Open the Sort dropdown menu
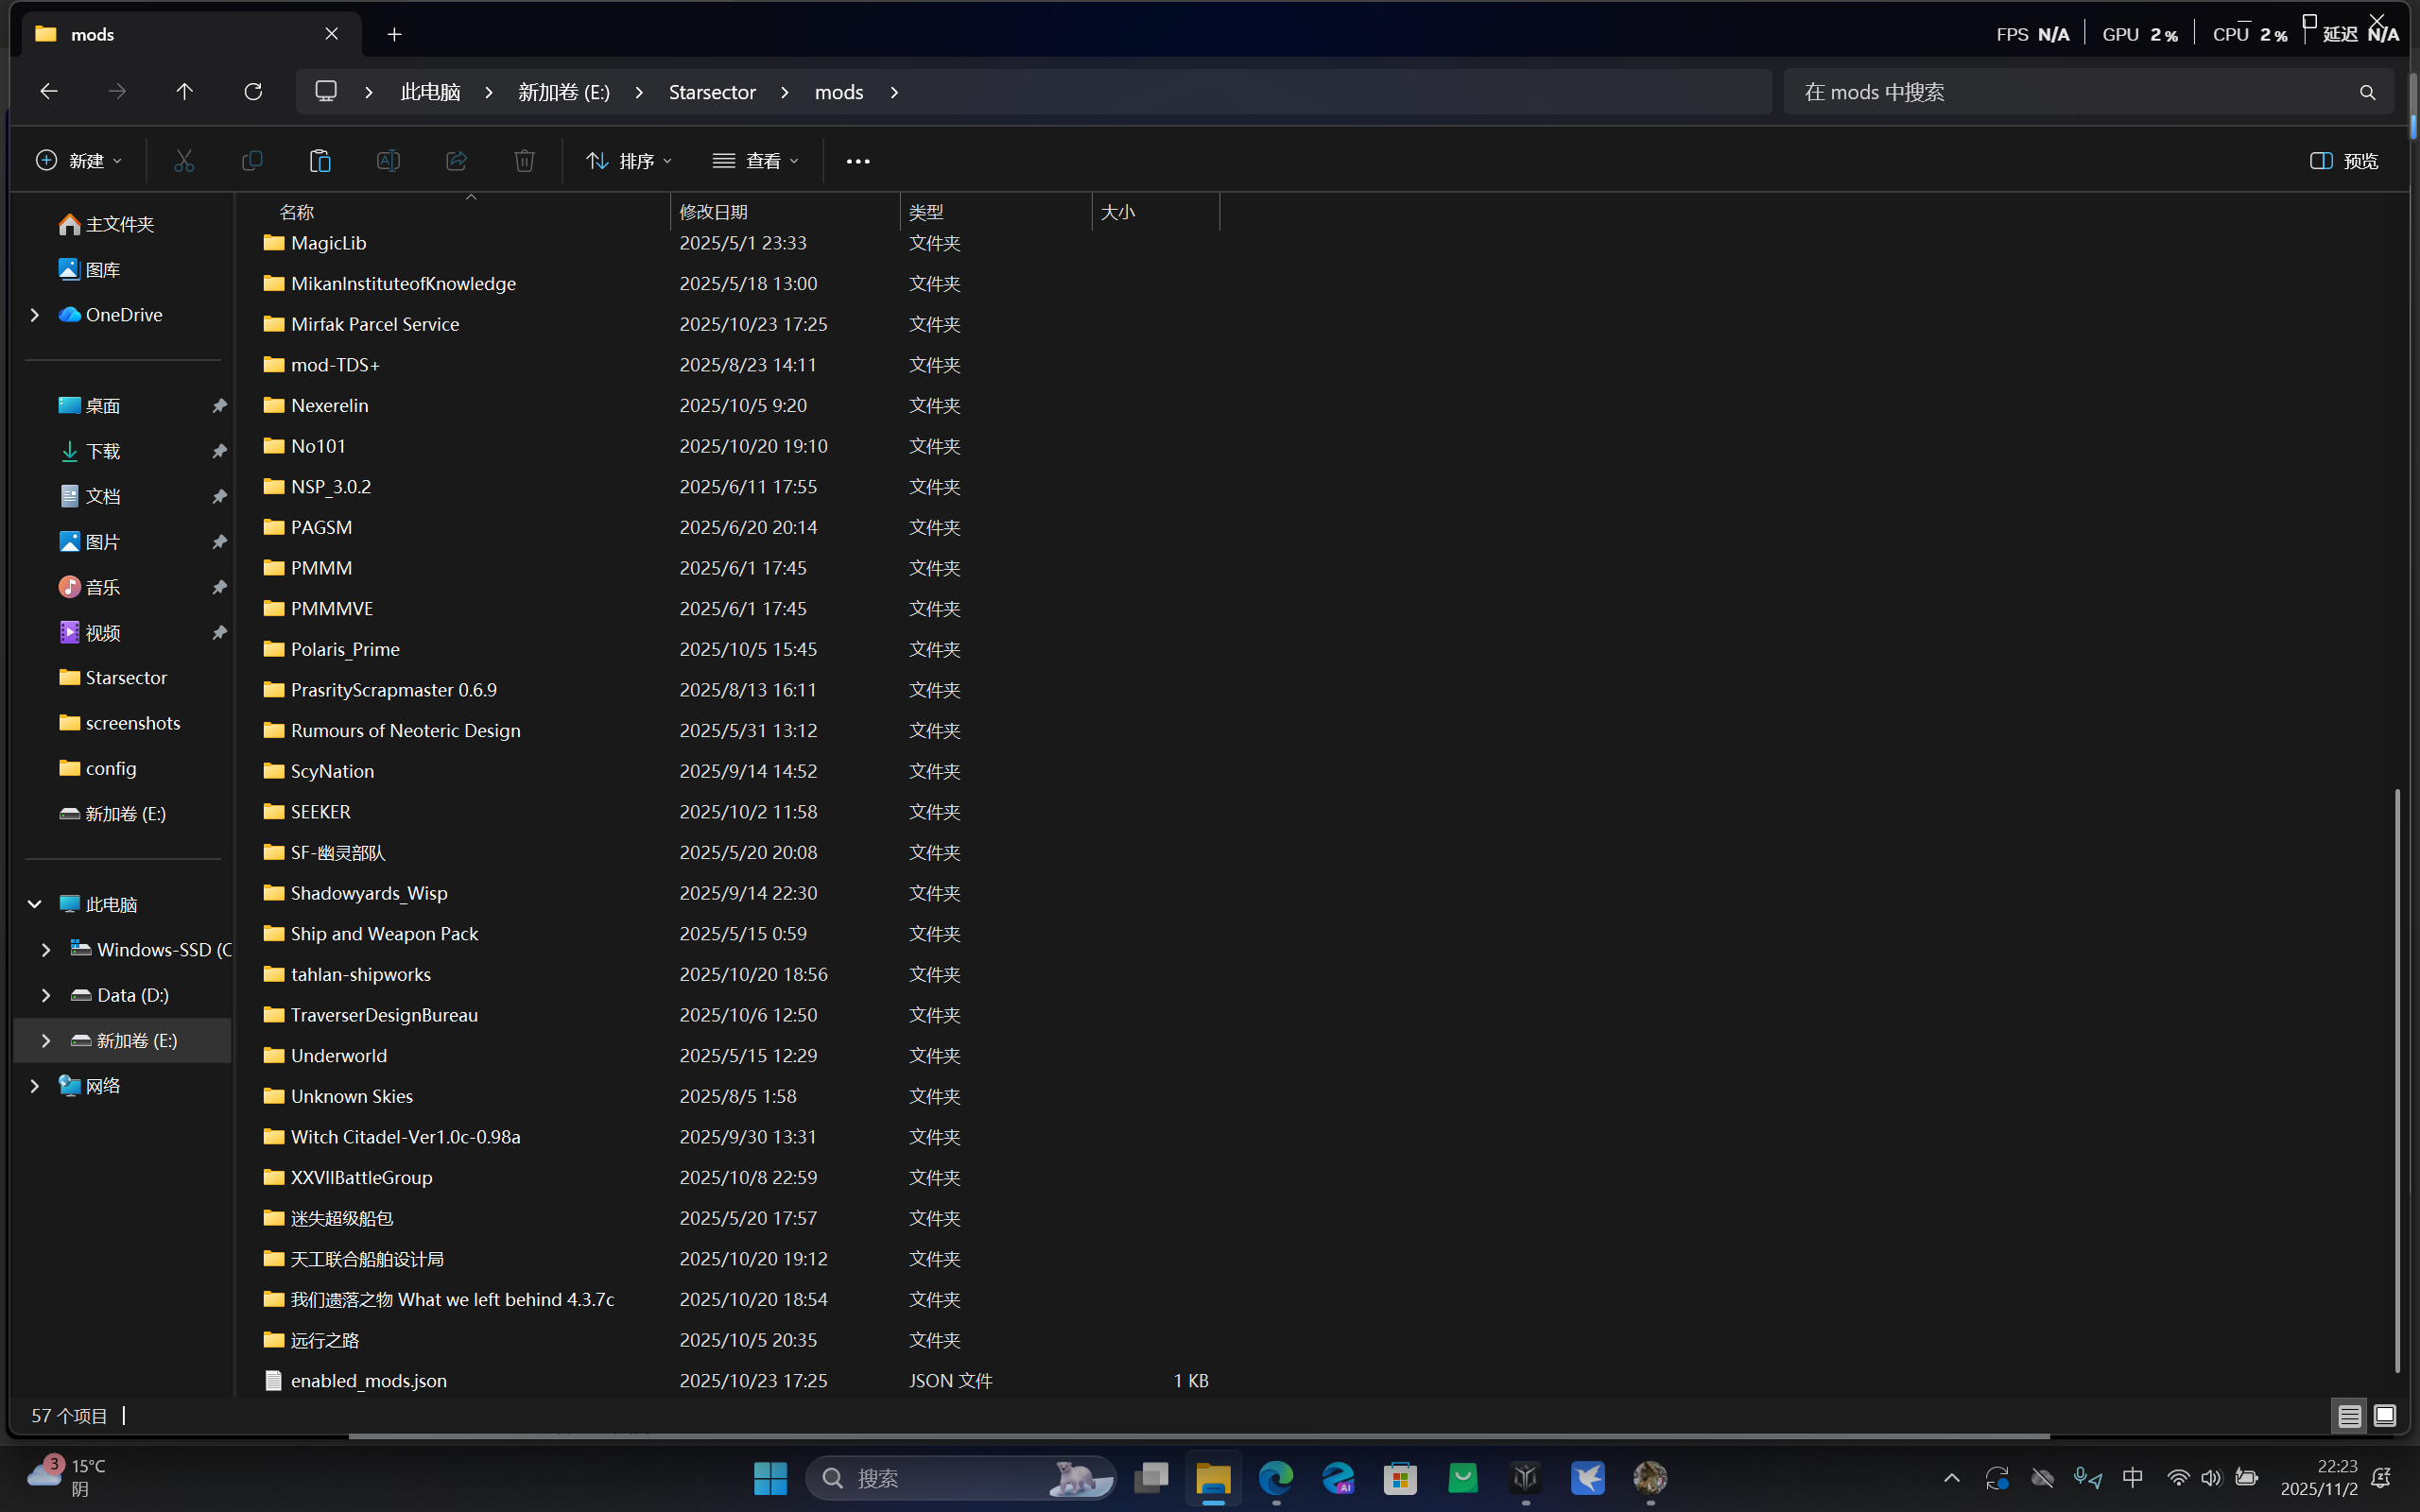This screenshot has width=2420, height=1512. tap(628, 161)
